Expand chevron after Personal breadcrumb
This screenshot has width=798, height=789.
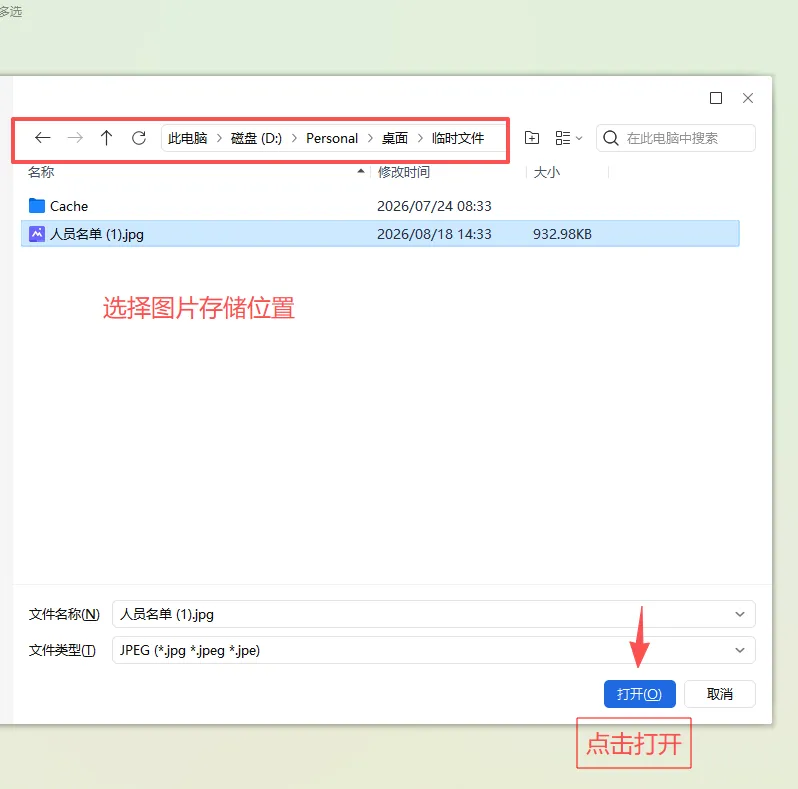[x=370, y=138]
